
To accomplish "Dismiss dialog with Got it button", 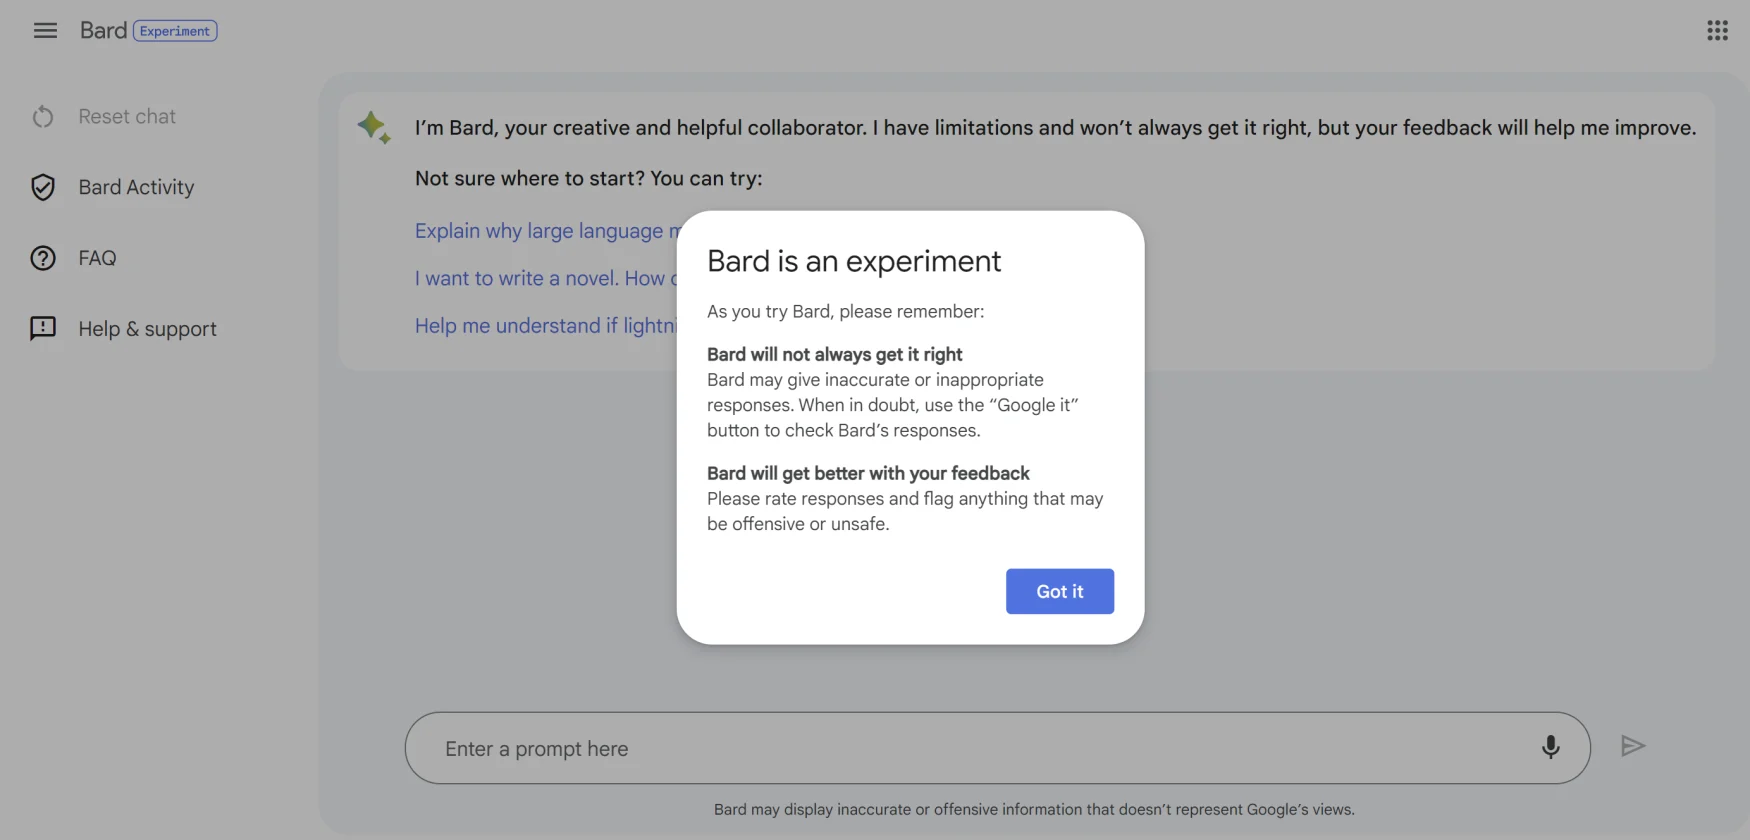I will point(1059,591).
